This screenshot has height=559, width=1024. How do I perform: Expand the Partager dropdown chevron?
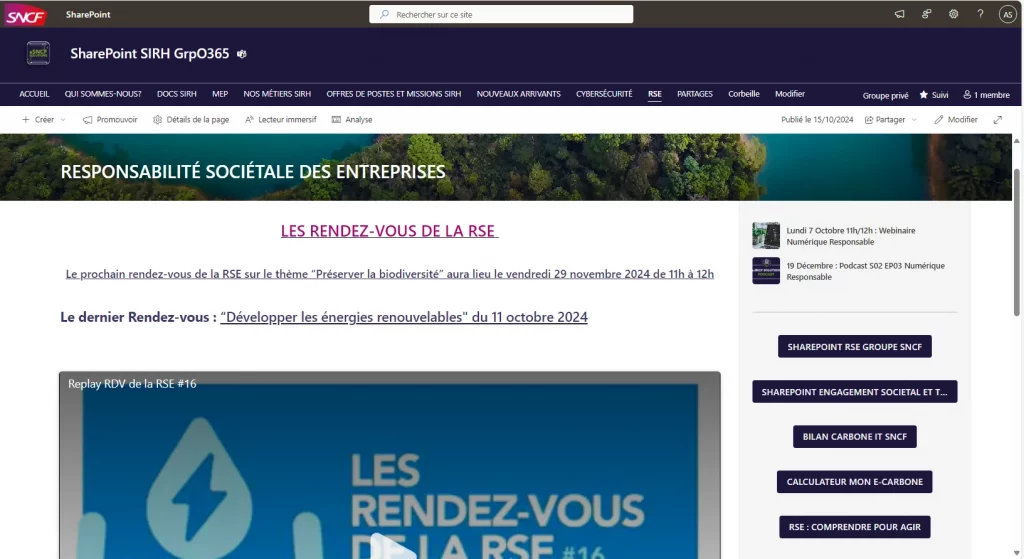coord(914,120)
